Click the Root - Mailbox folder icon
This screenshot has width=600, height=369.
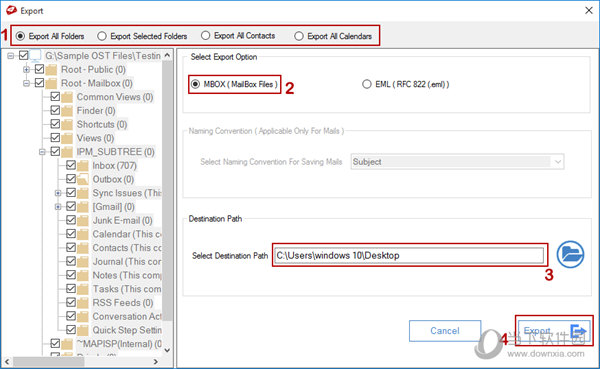click(51, 83)
